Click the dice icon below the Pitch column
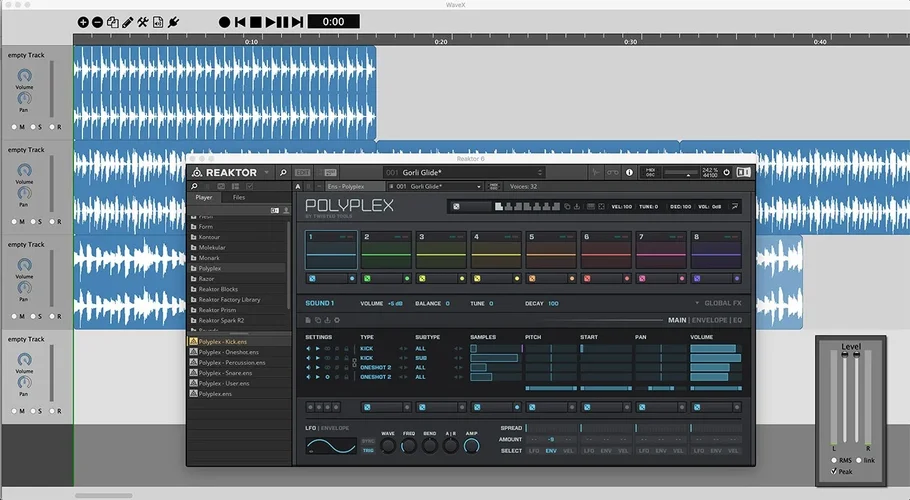This screenshot has height=500, width=910. click(x=532, y=407)
